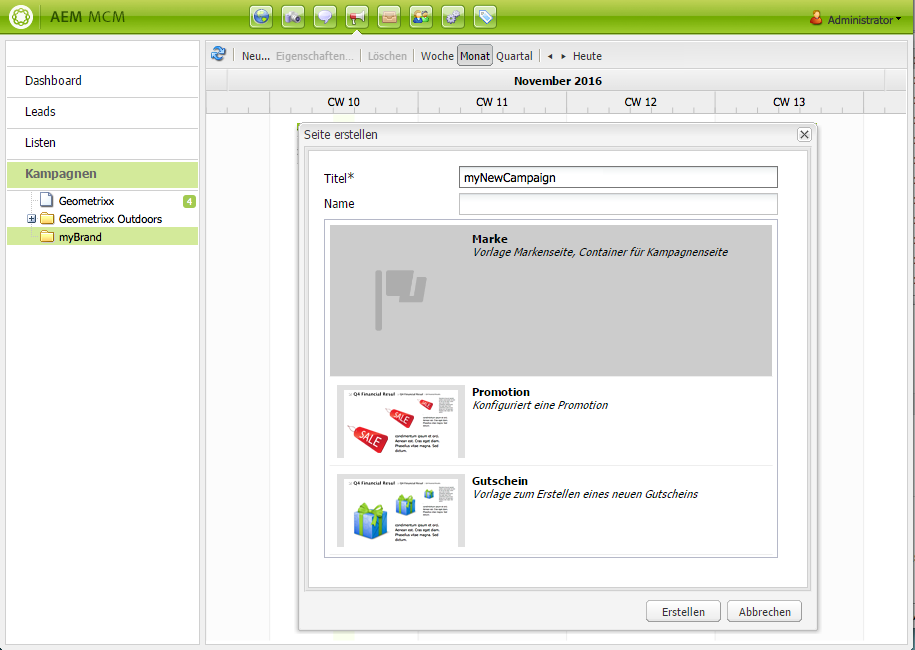The height and width of the screenshot is (650, 915).
Task: Switch calendar to Quartal view
Action: [514, 56]
